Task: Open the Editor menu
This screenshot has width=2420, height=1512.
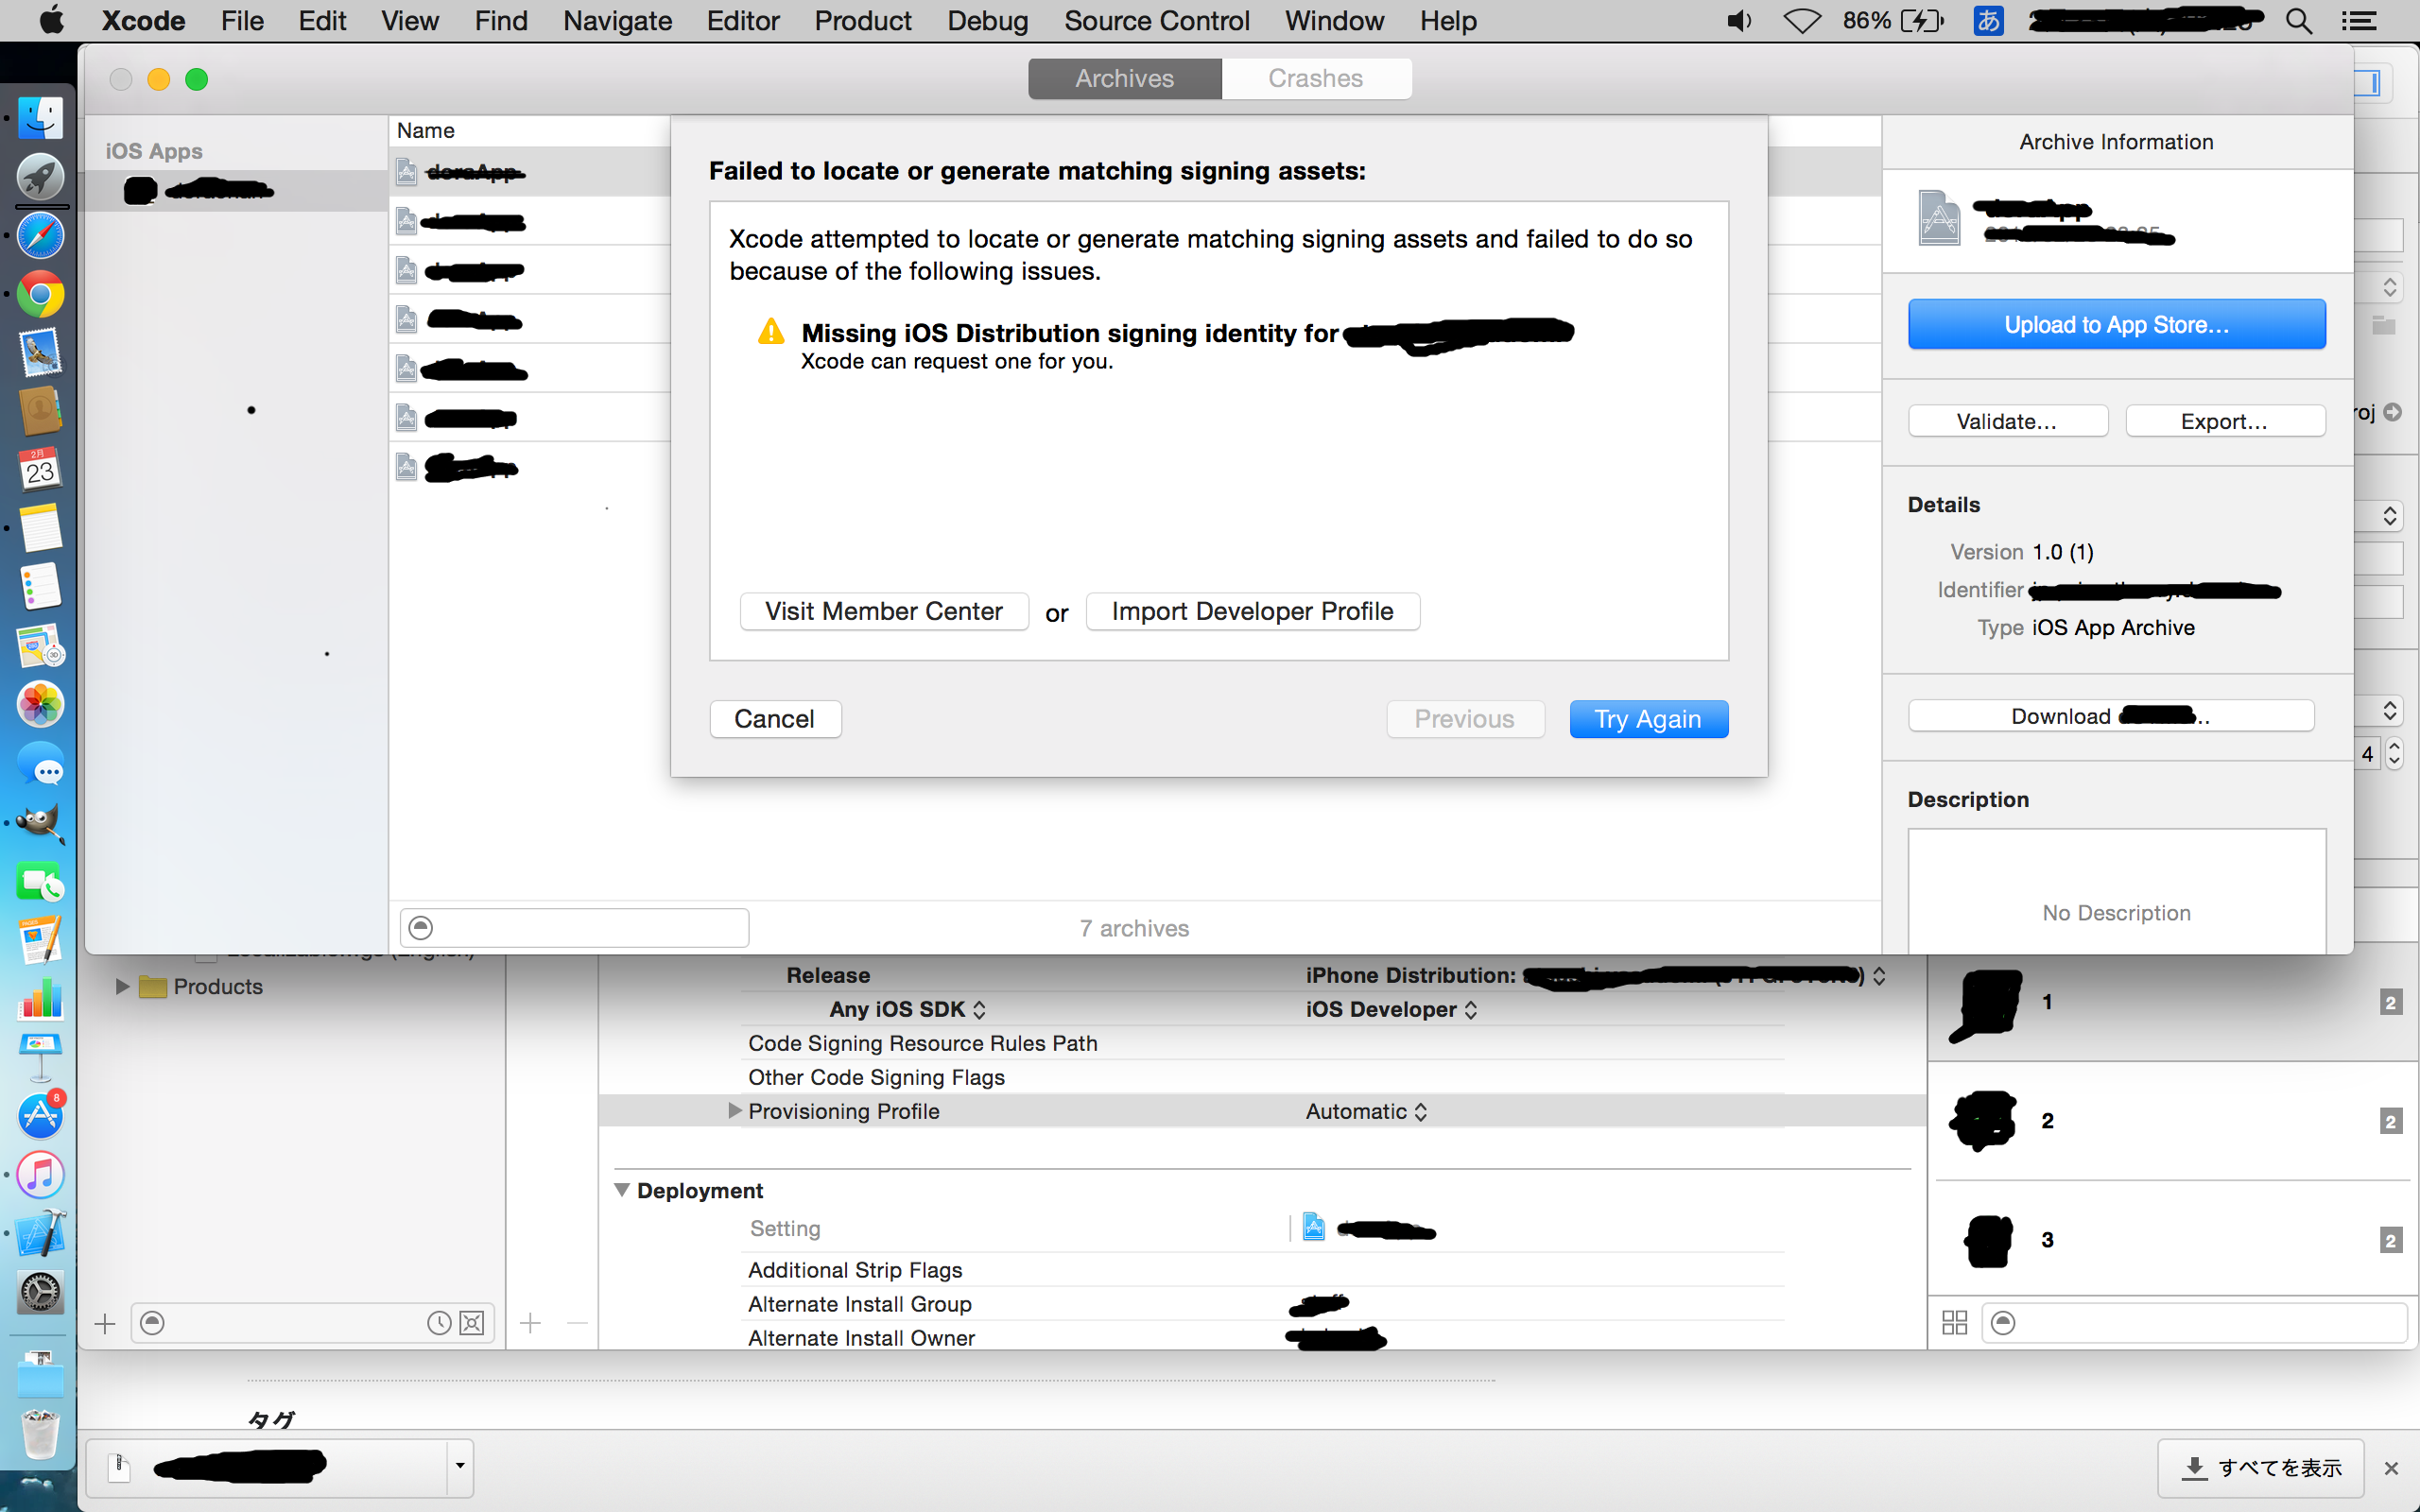Action: coord(743,21)
